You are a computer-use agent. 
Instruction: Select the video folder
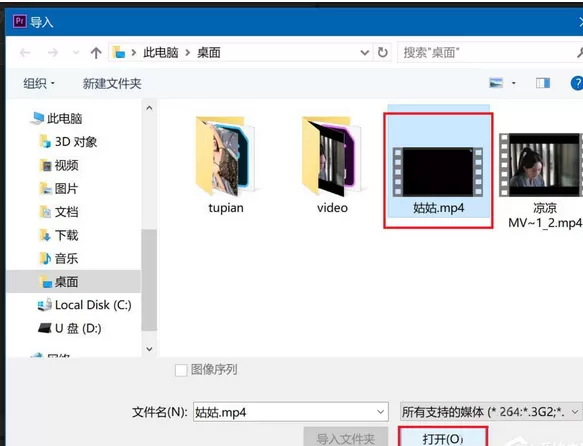(x=332, y=165)
